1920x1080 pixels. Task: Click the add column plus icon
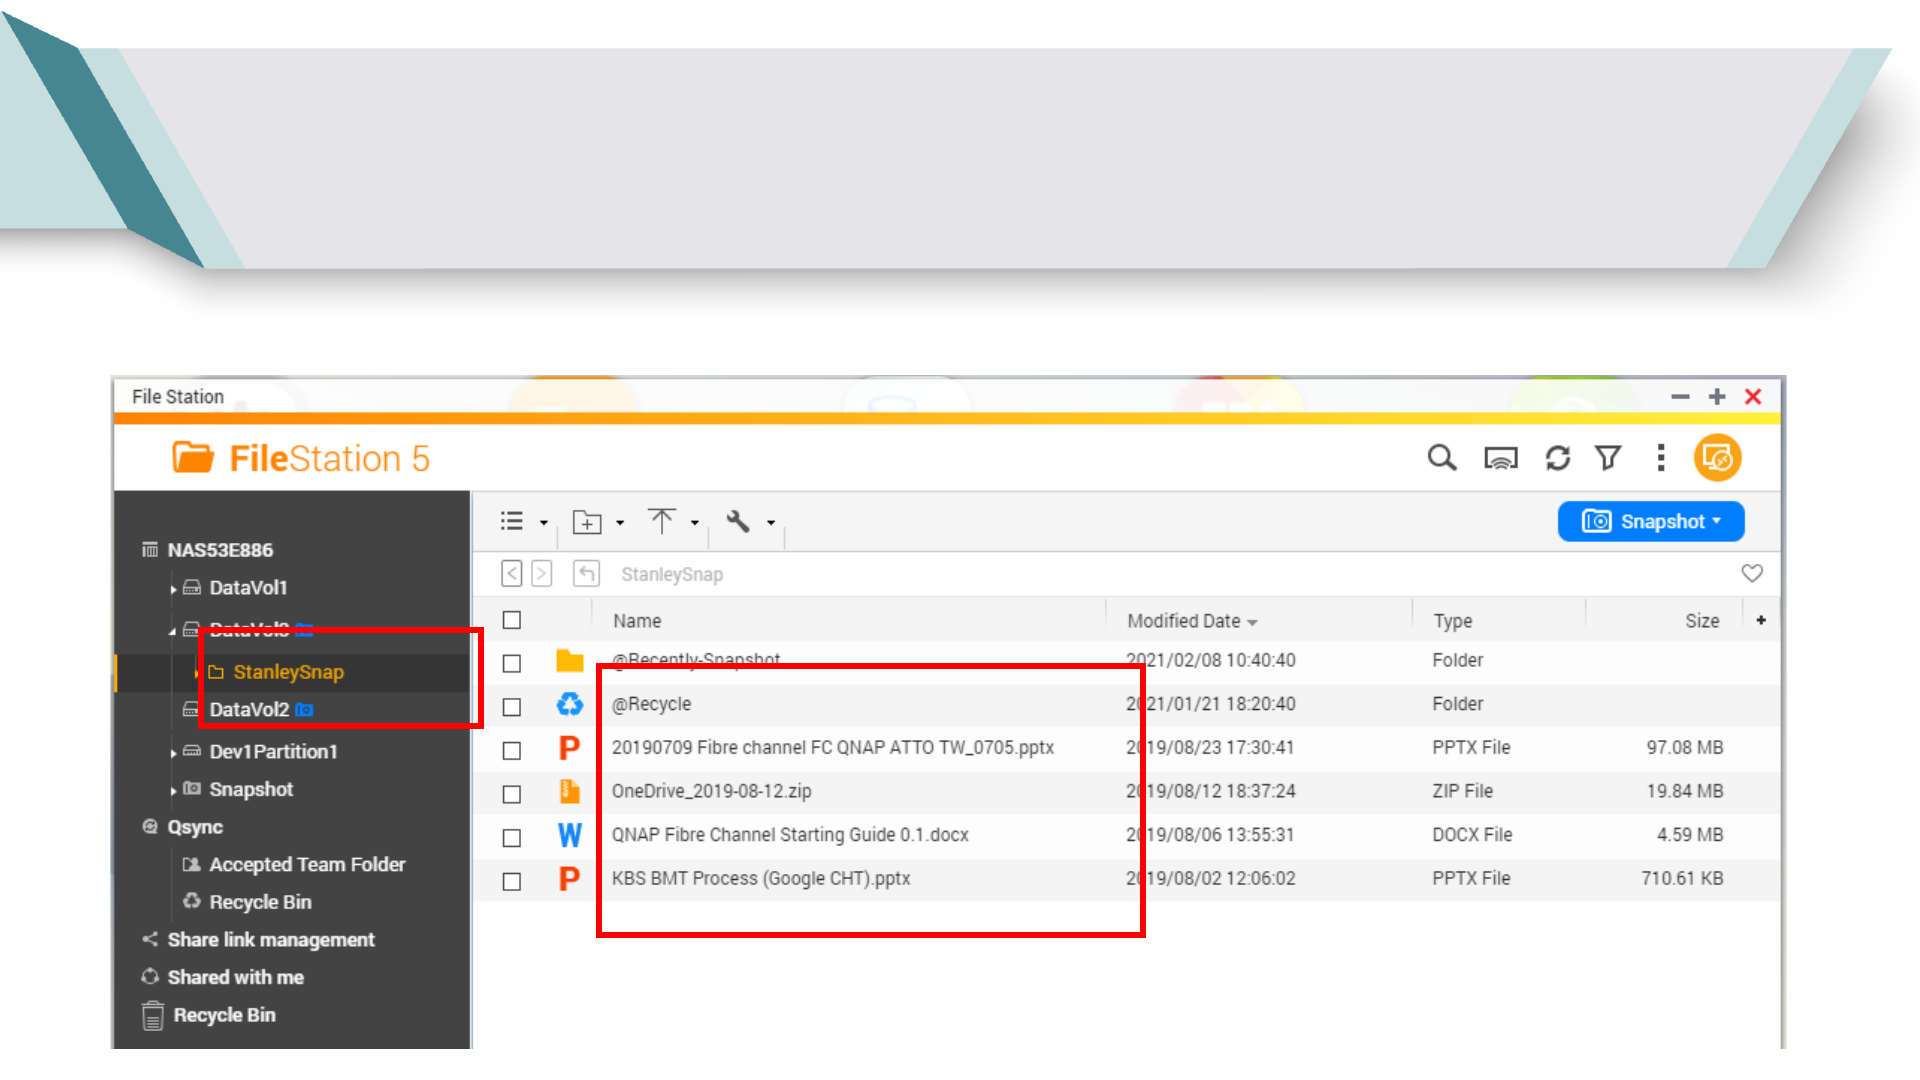pos(1761,620)
